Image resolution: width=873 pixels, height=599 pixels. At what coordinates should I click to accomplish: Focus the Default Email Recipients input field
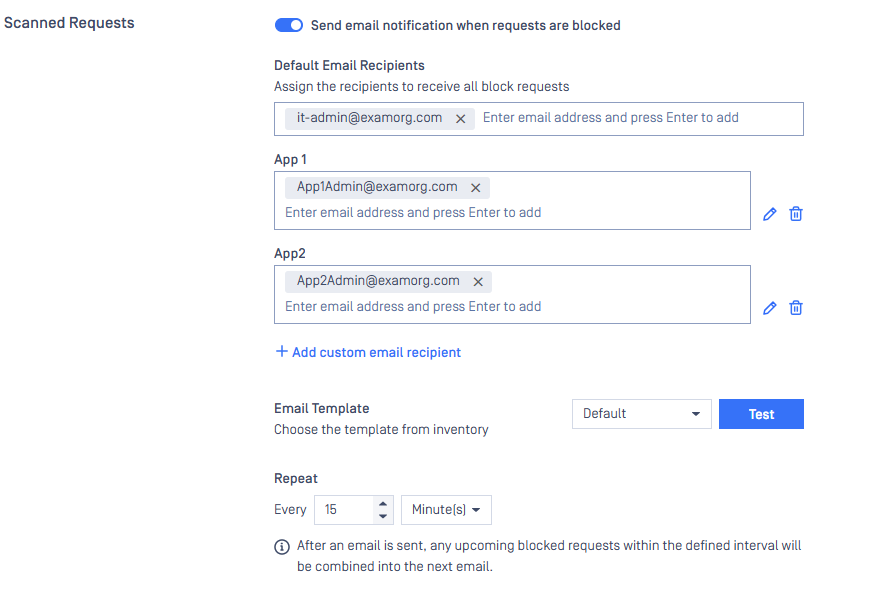click(640, 118)
